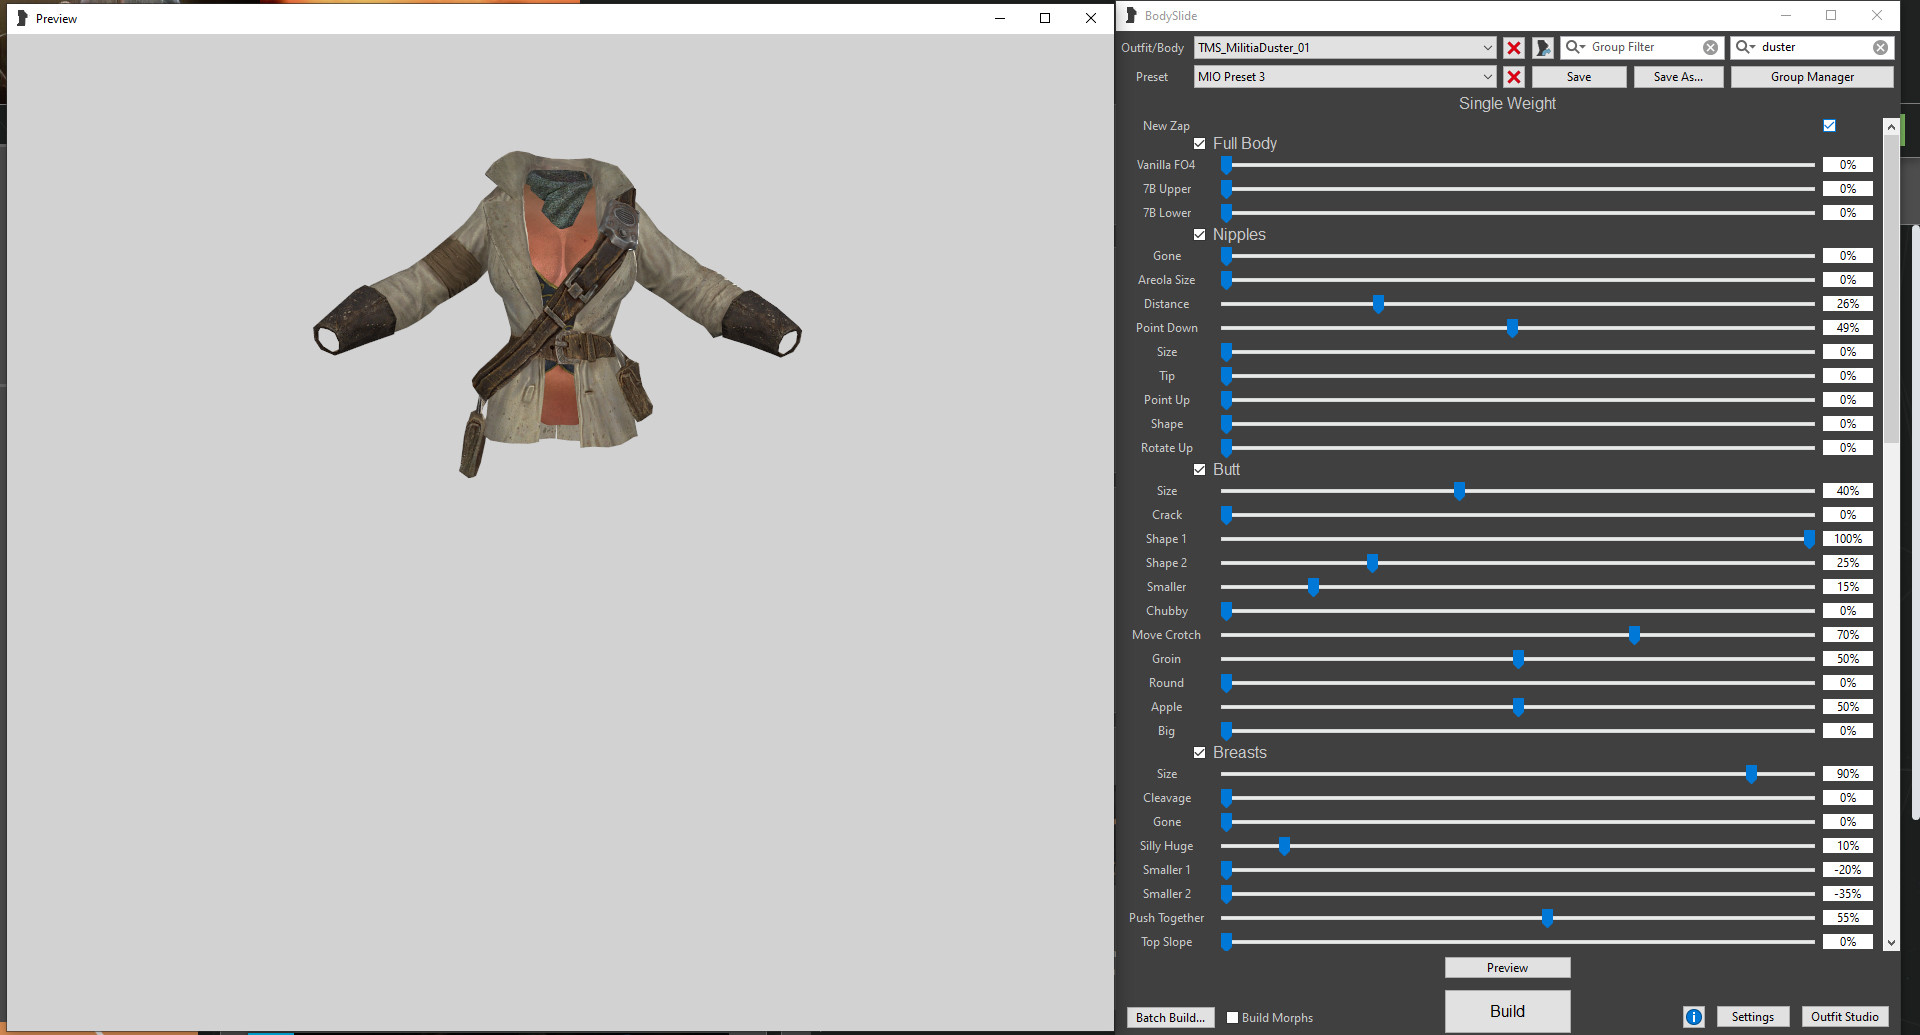Enable the Build Morphs checkbox
Viewport: 1920px width, 1035px height.
click(x=1232, y=1018)
